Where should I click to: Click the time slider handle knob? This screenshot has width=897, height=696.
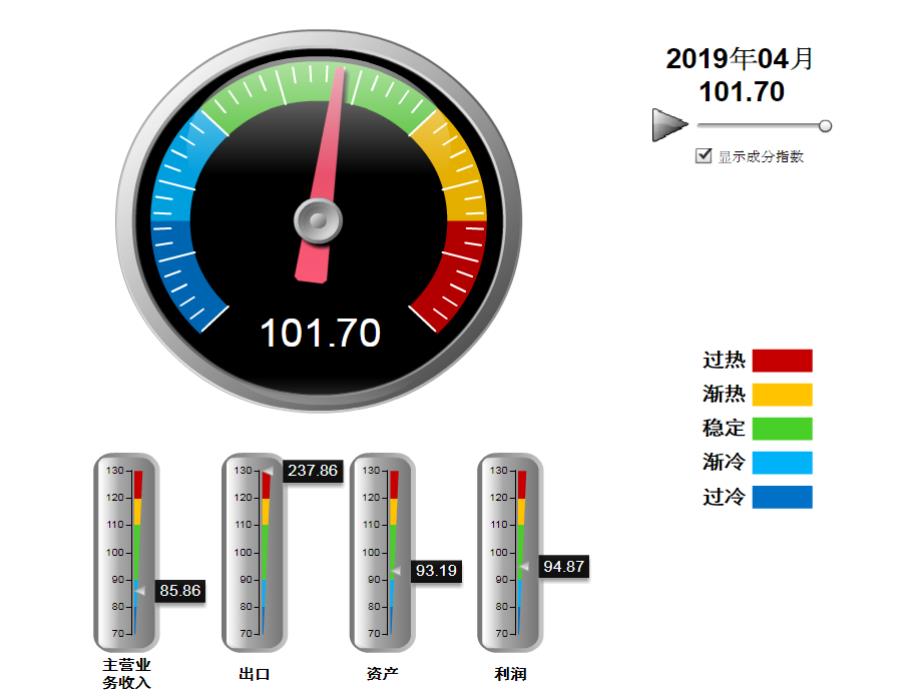(x=825, y=126)
